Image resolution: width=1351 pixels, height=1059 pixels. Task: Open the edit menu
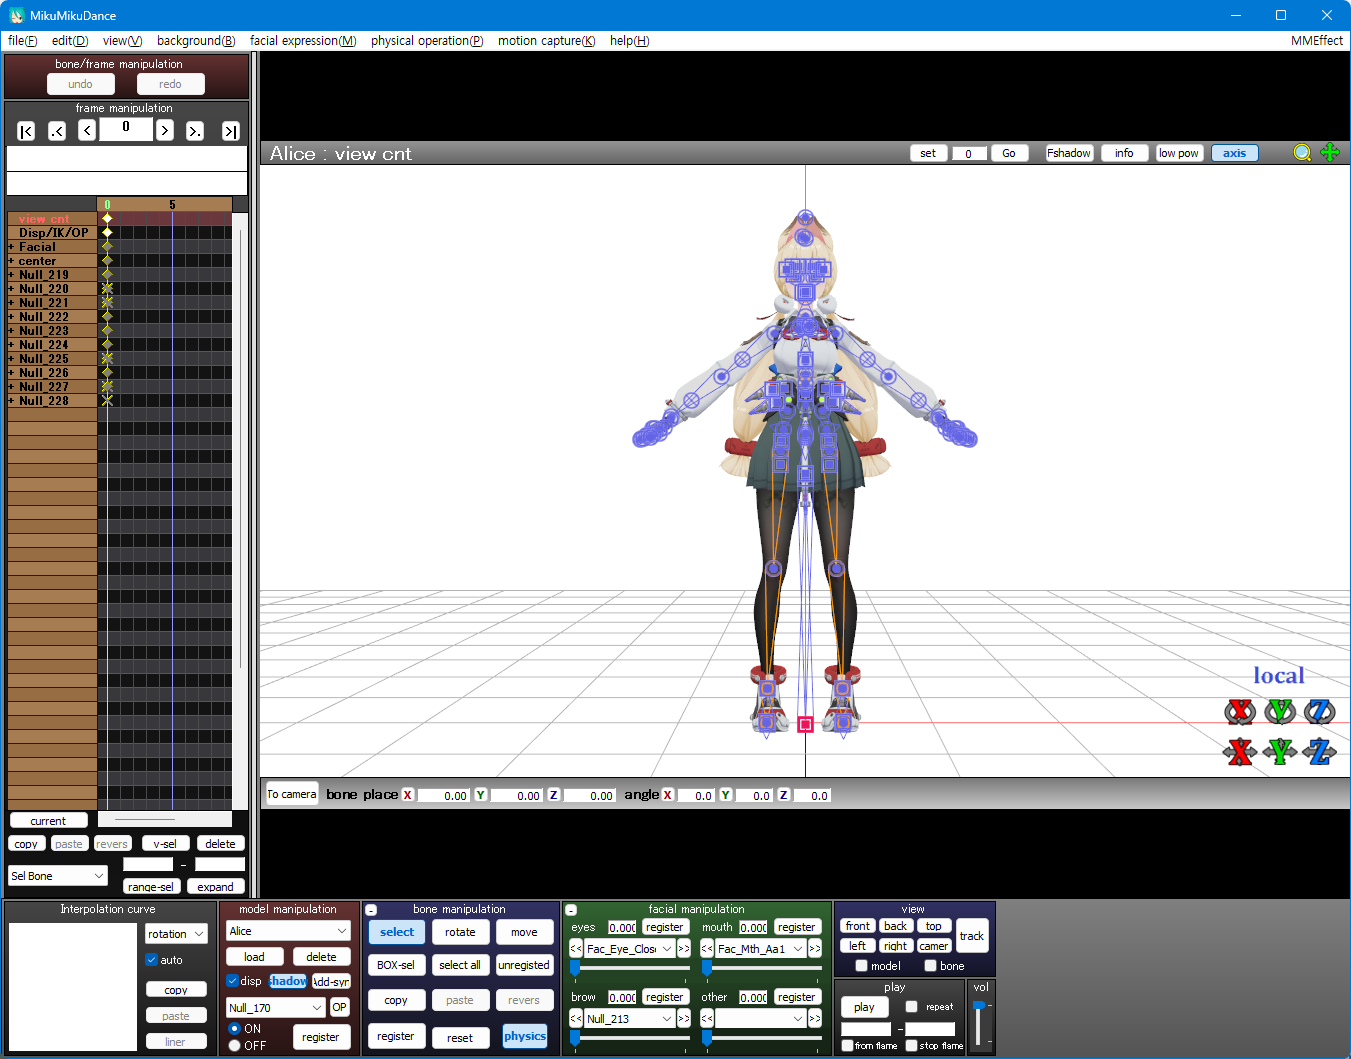coord(70,41)
